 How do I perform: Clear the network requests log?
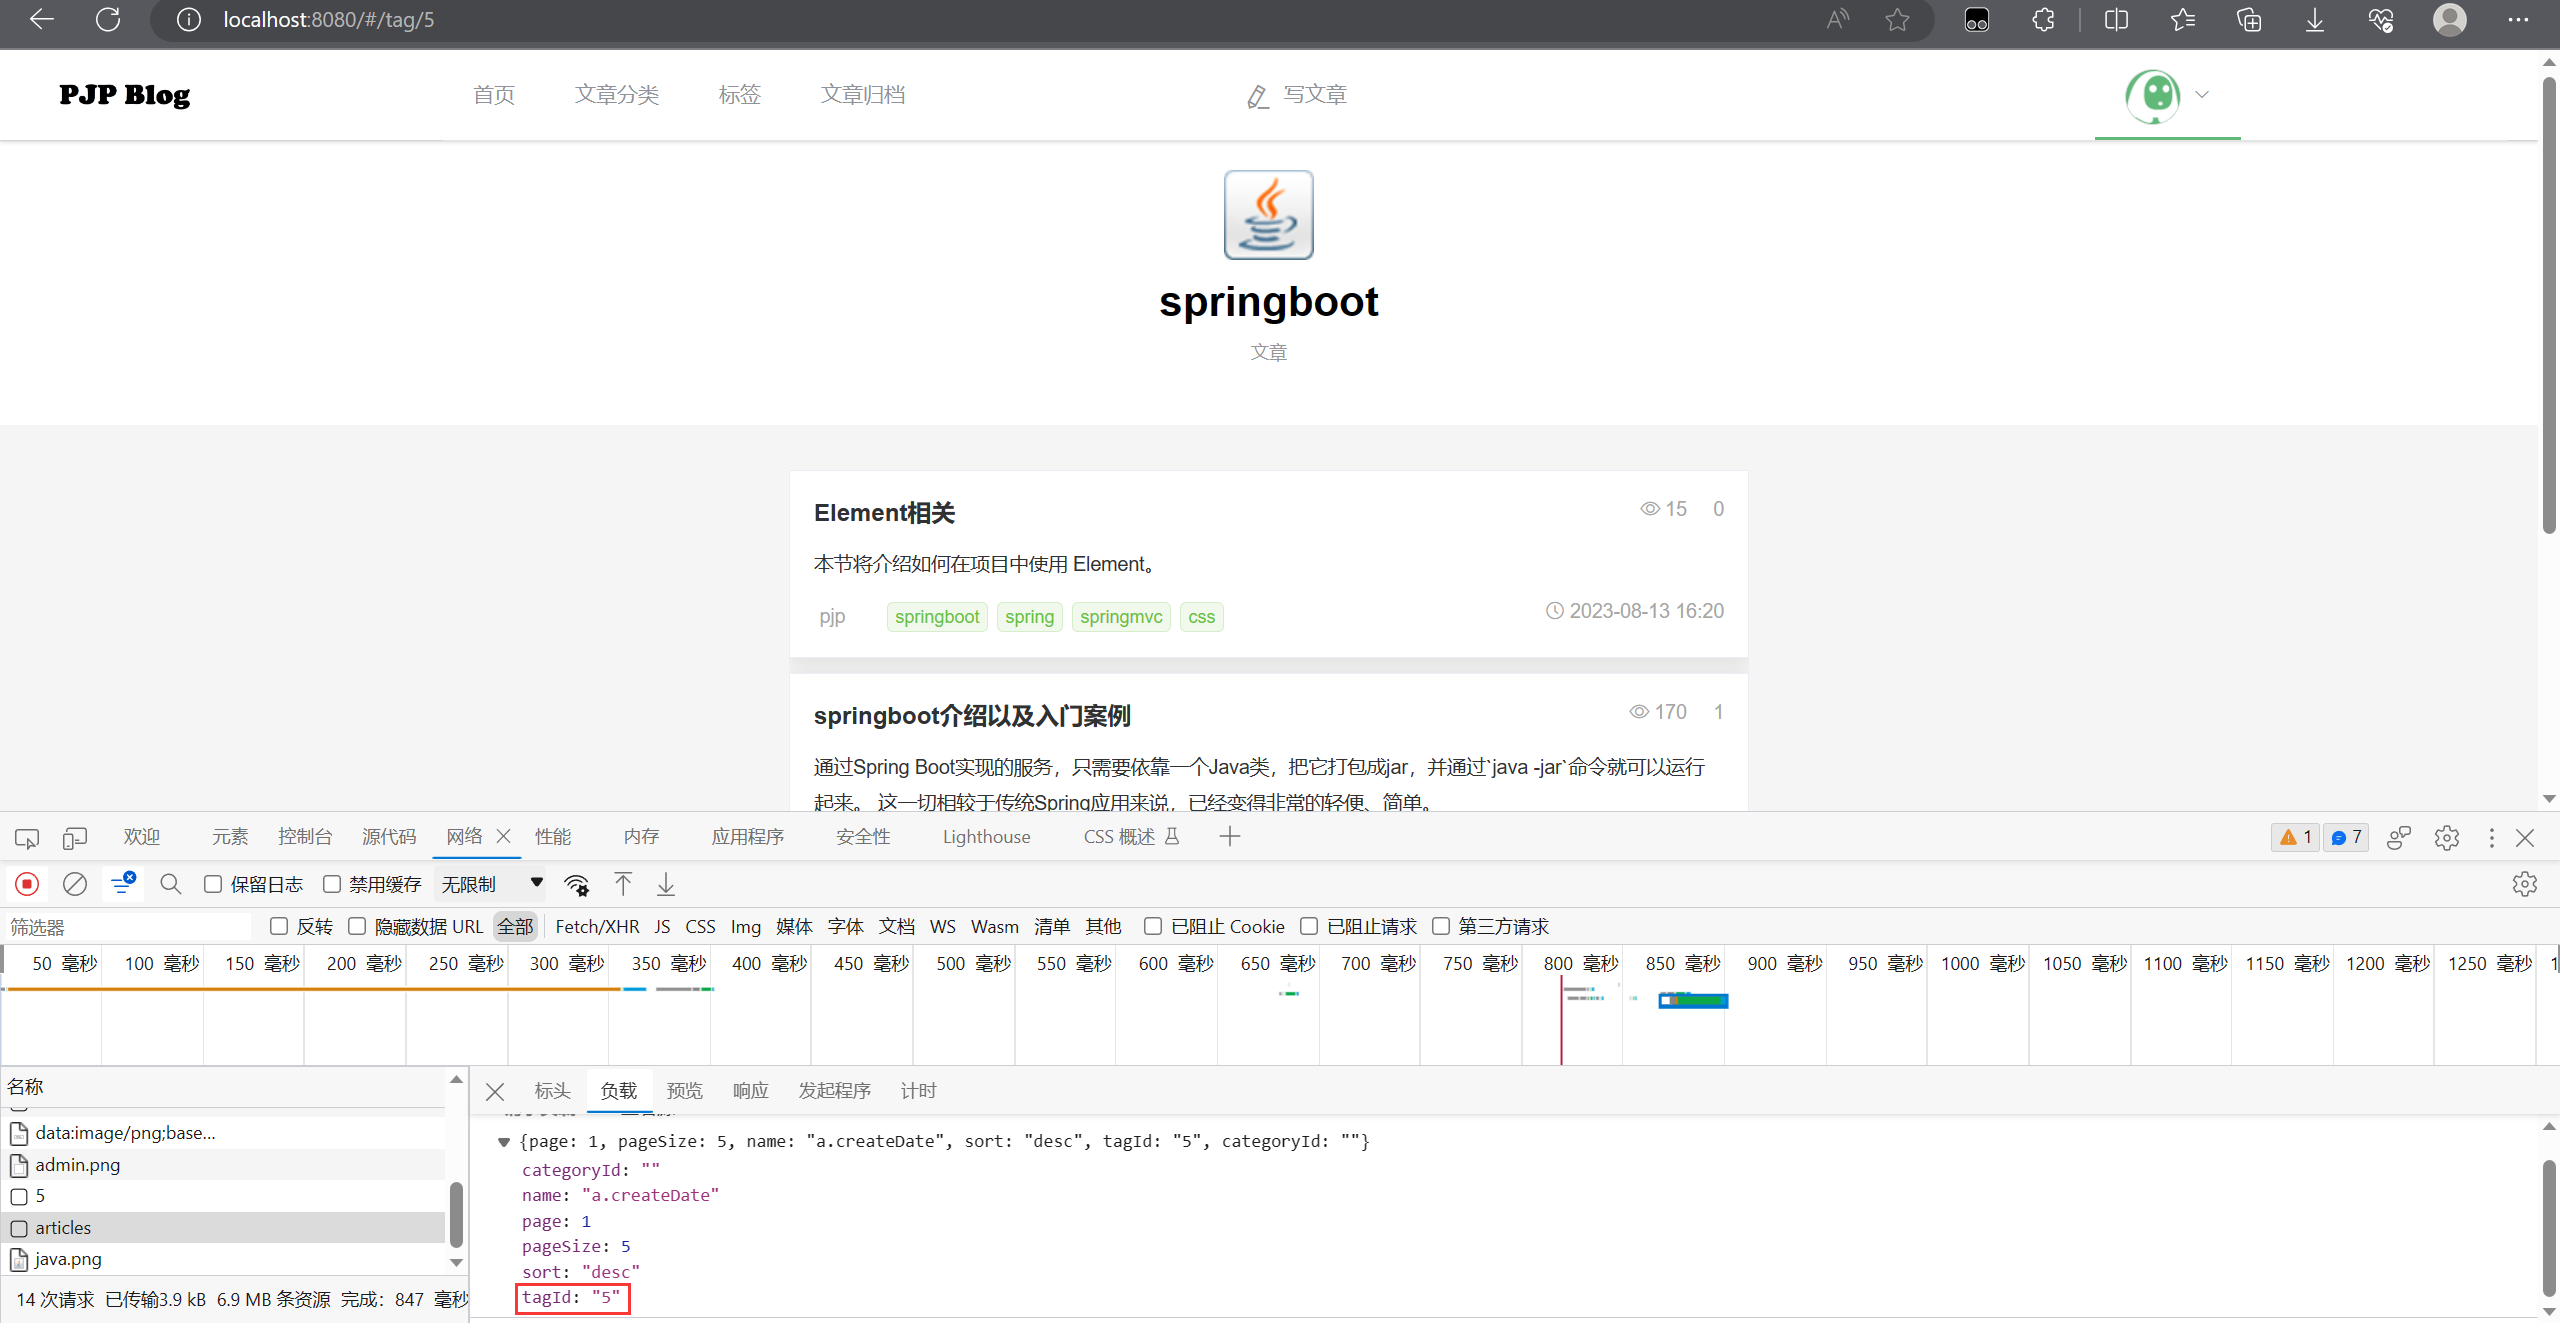point(75,884)
